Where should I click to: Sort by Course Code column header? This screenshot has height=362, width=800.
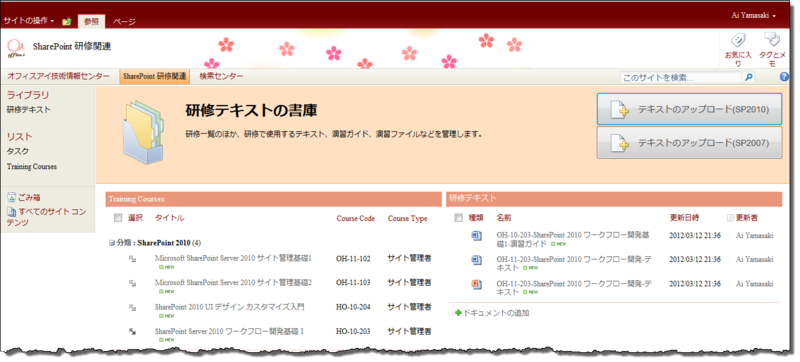[x=356, y=218]
